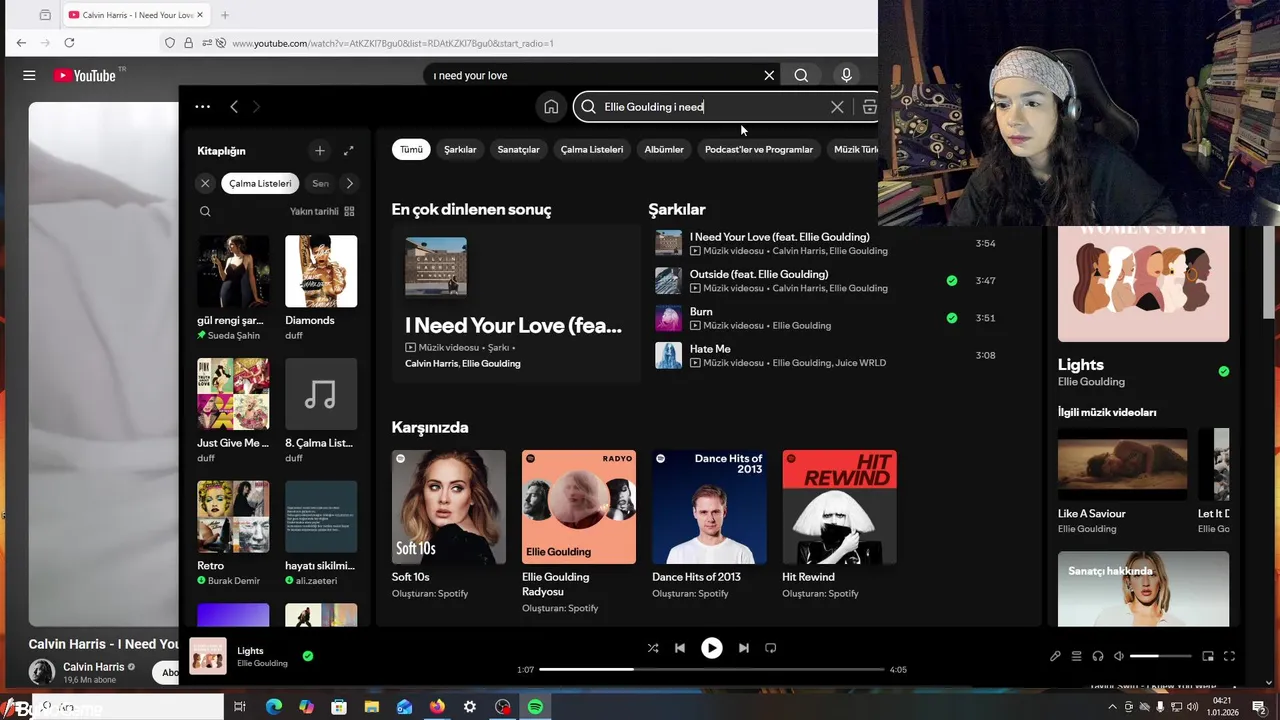The width and height of the screenshot is (1280, 720).
Task: Switch to Çalma Listeleri results tab
Action: (592, 149)
